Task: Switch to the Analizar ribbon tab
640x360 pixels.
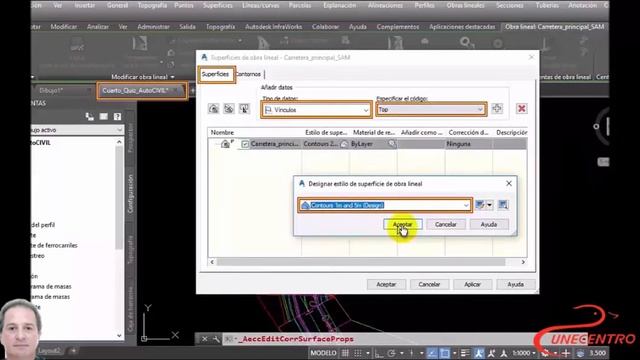Action: coord(98,27)
